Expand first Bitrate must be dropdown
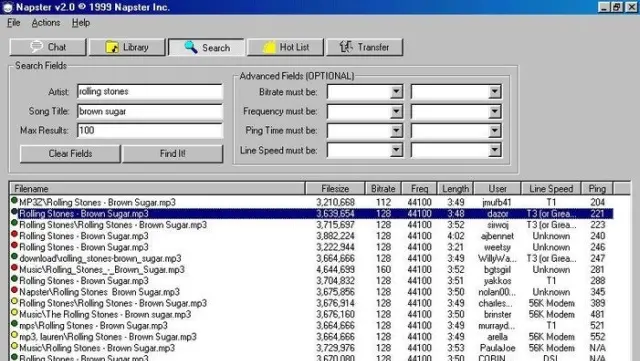This screenshot has width=640, height=361. pyautogui.click(x=396, y=92)
